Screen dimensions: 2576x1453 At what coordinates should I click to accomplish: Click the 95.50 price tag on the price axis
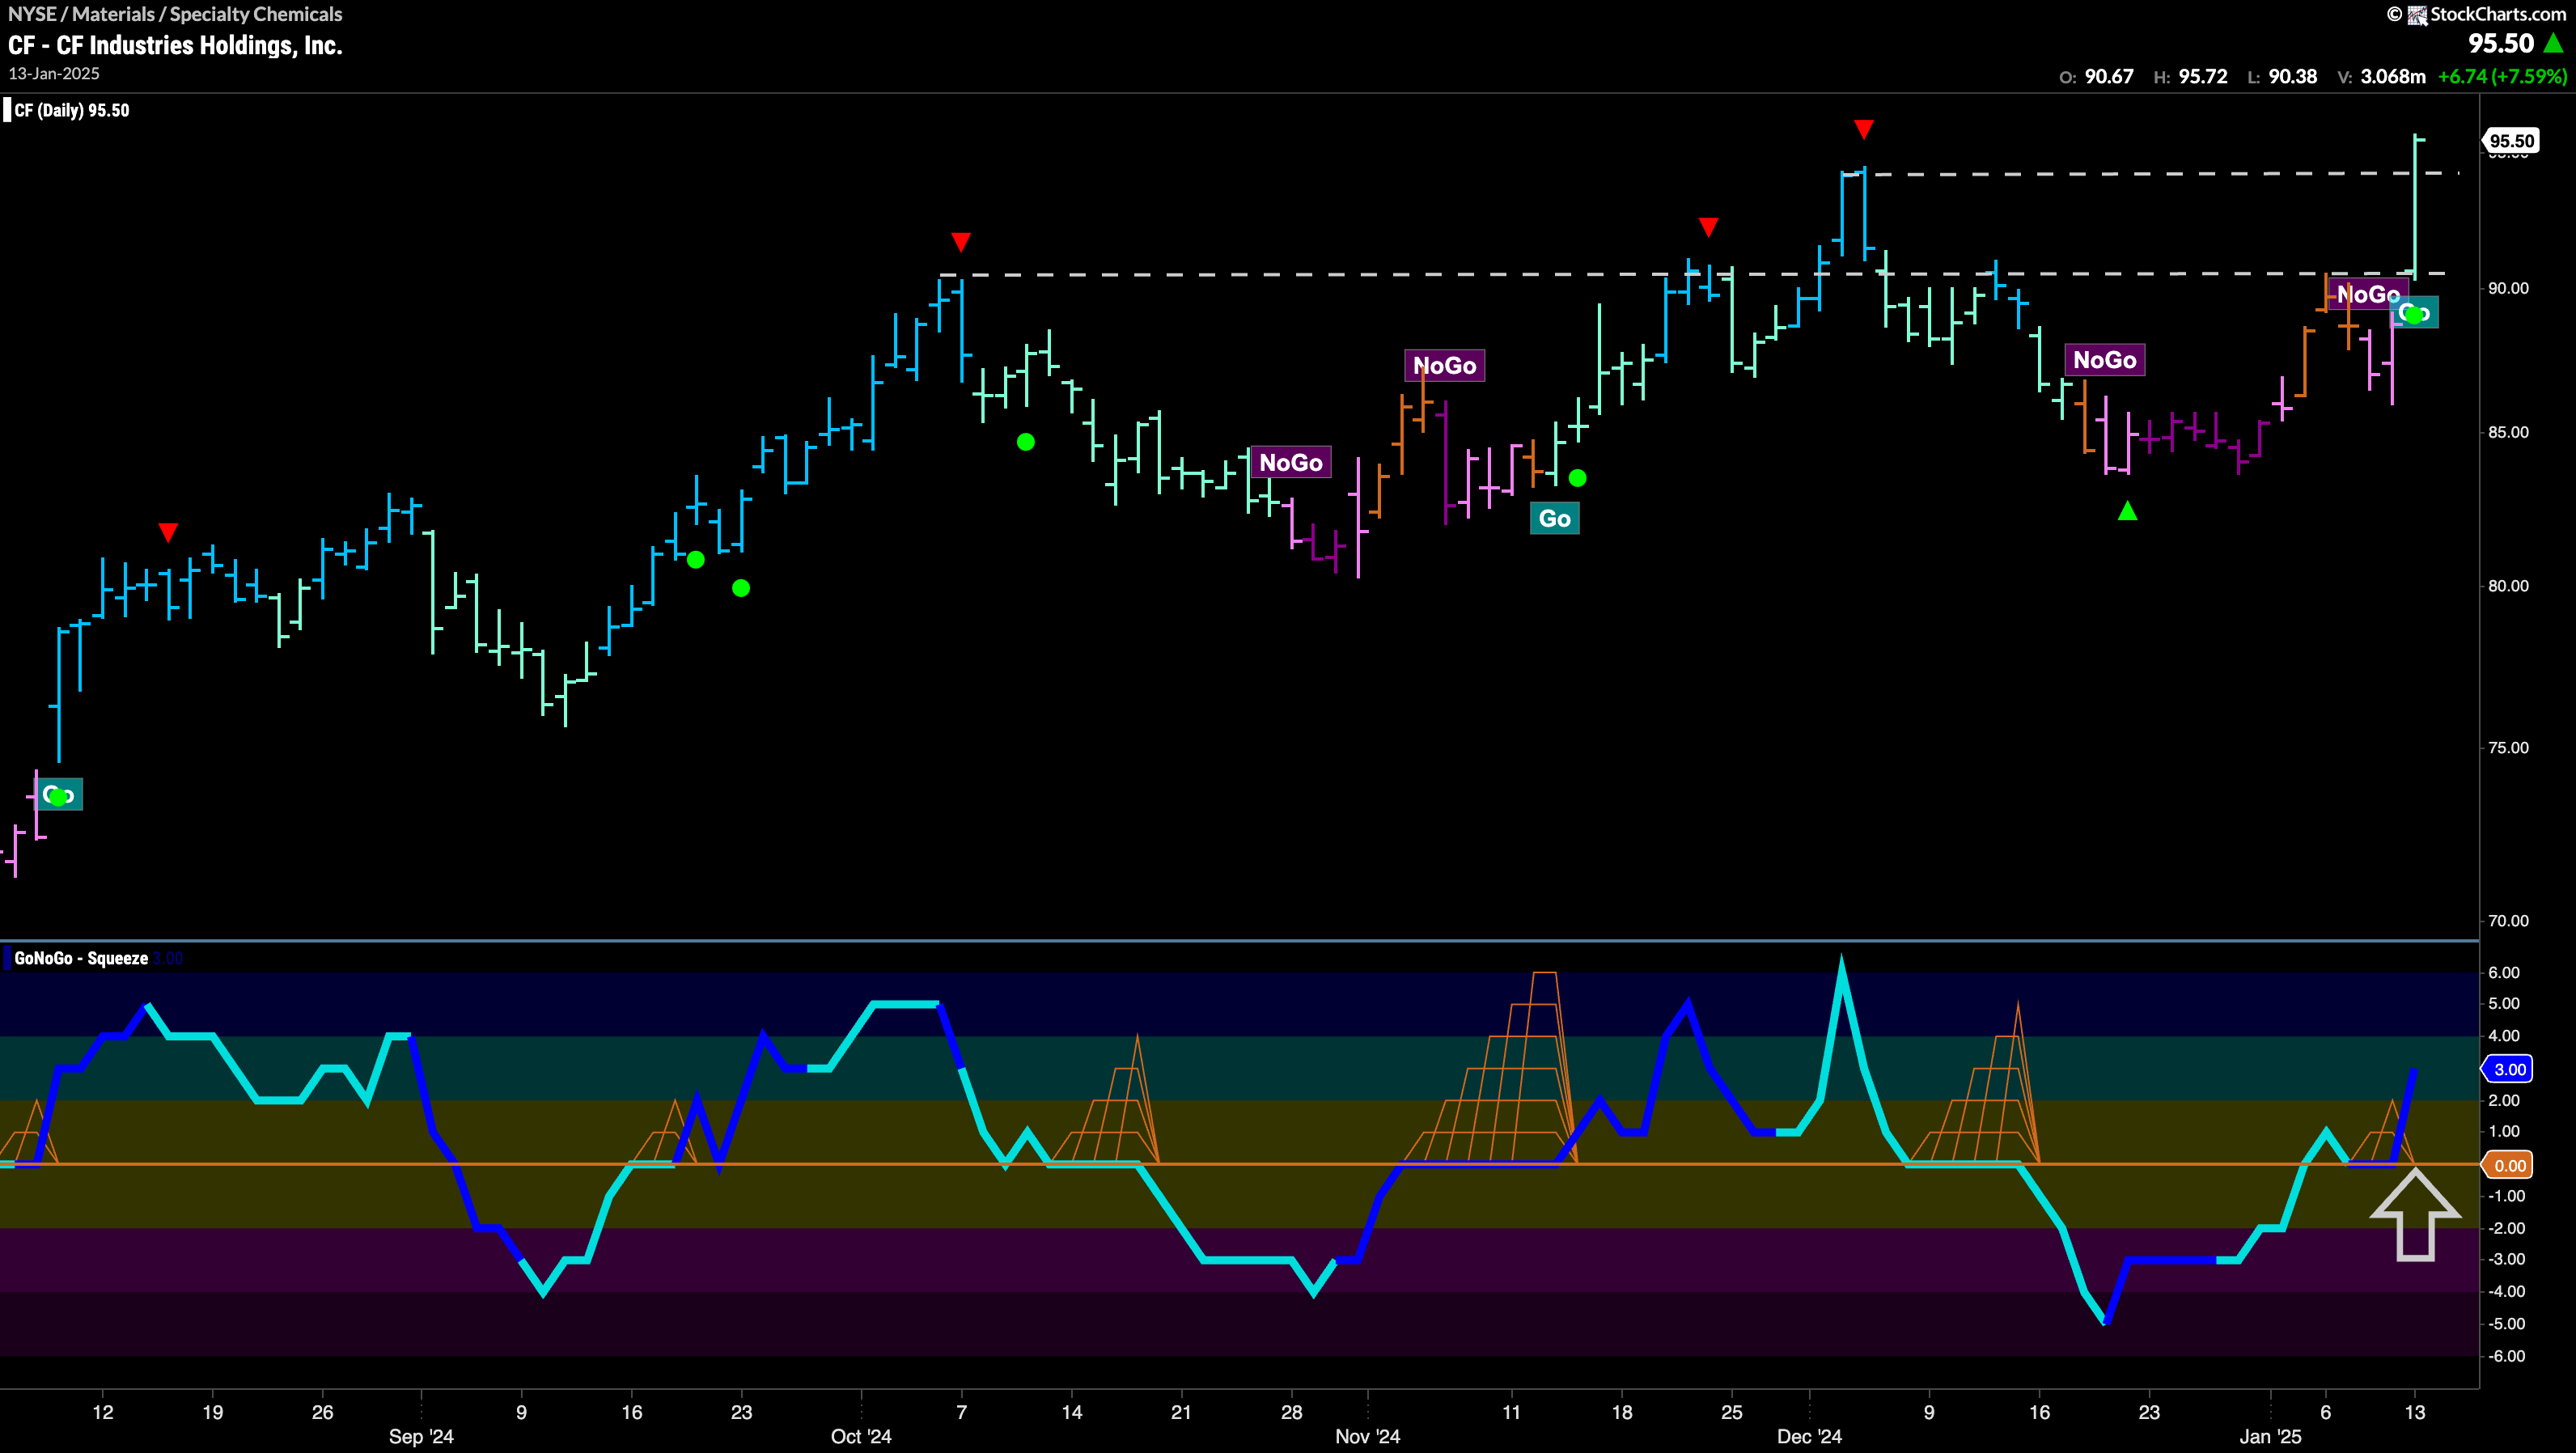pyautogui.click(x=2511, y=141)
